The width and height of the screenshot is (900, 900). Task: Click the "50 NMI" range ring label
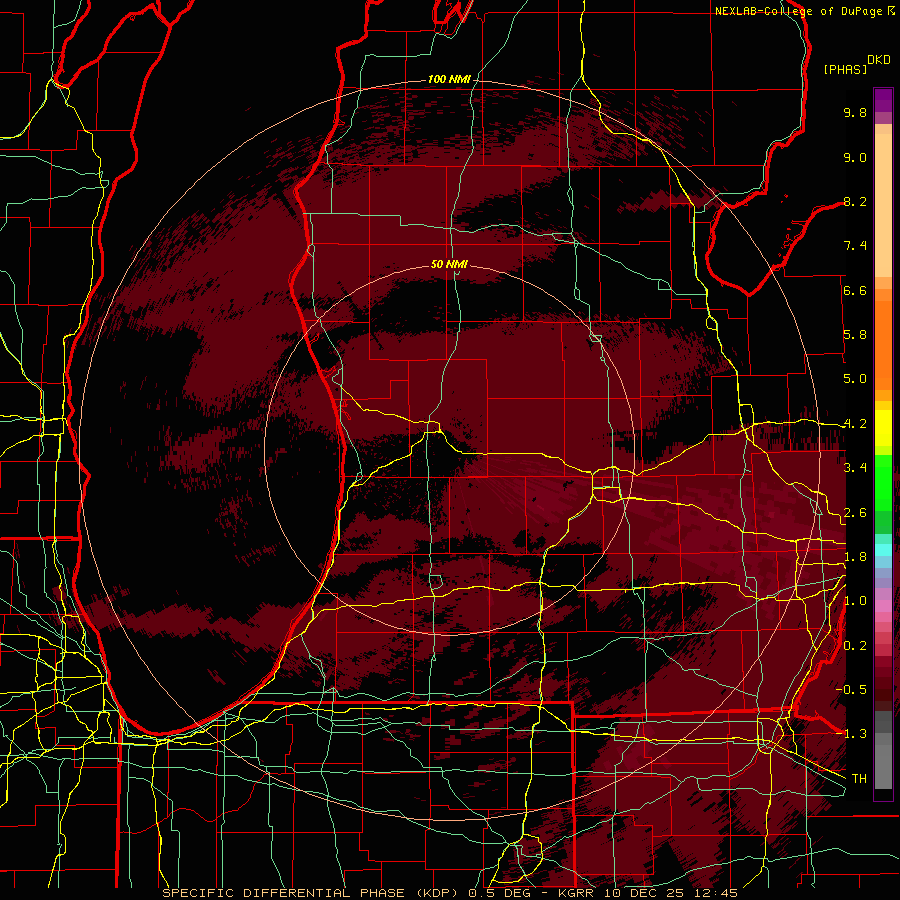tap(449, 264)
